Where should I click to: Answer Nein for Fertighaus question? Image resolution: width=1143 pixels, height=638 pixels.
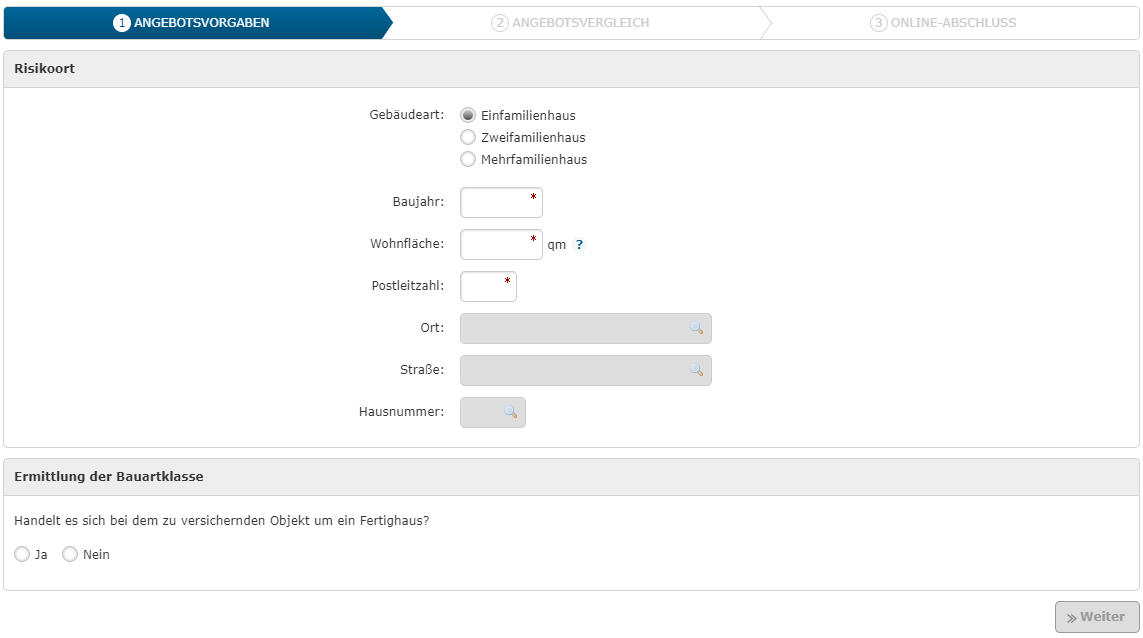70,555
